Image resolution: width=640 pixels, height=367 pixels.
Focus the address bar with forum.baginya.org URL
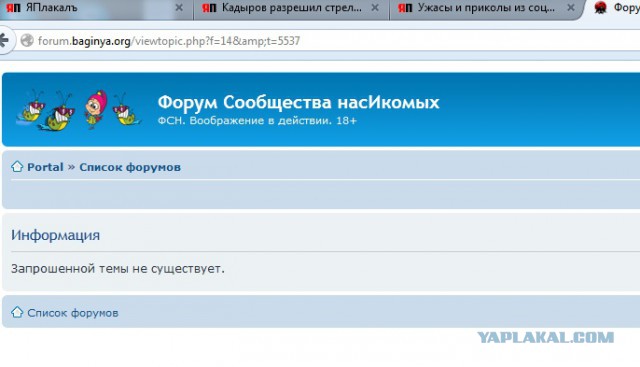coord(329,40)
